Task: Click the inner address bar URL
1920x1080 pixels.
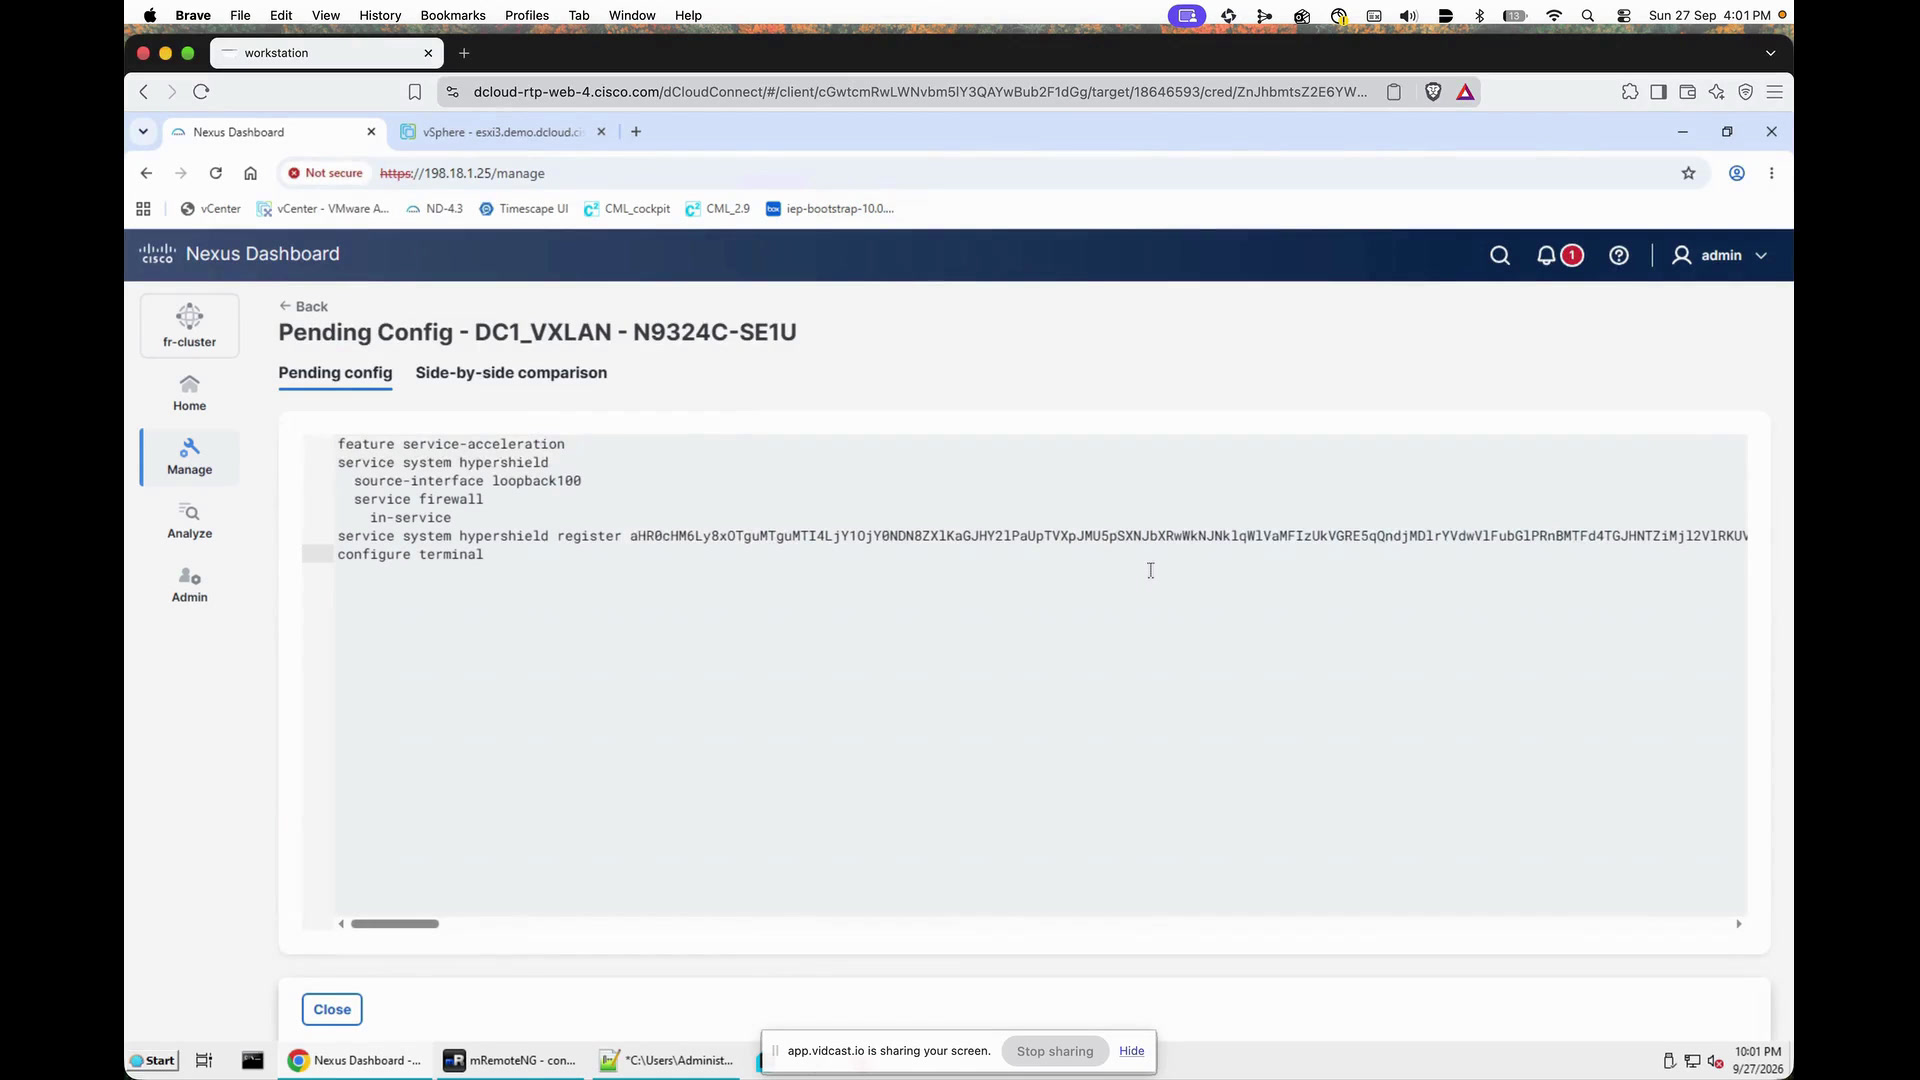Action: click(x=462, y=173)
